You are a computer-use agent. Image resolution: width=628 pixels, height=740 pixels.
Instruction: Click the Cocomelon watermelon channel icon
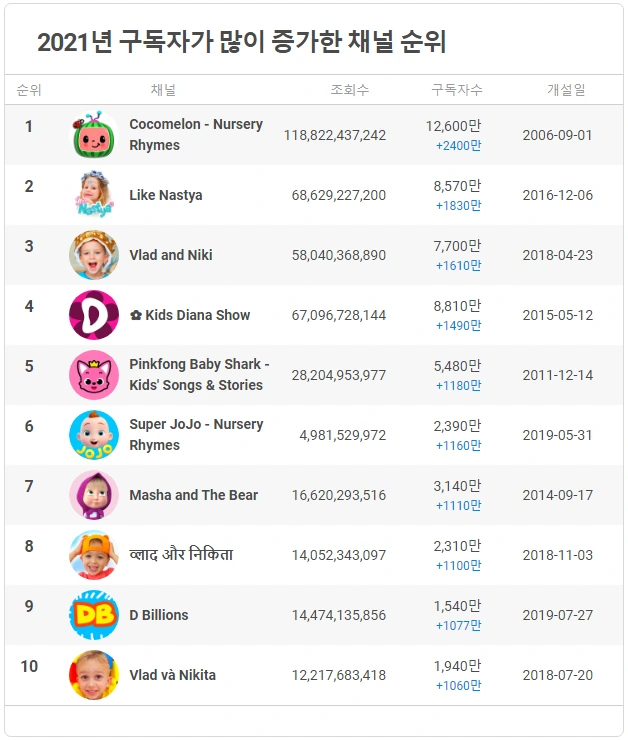[x=94, y=135]
